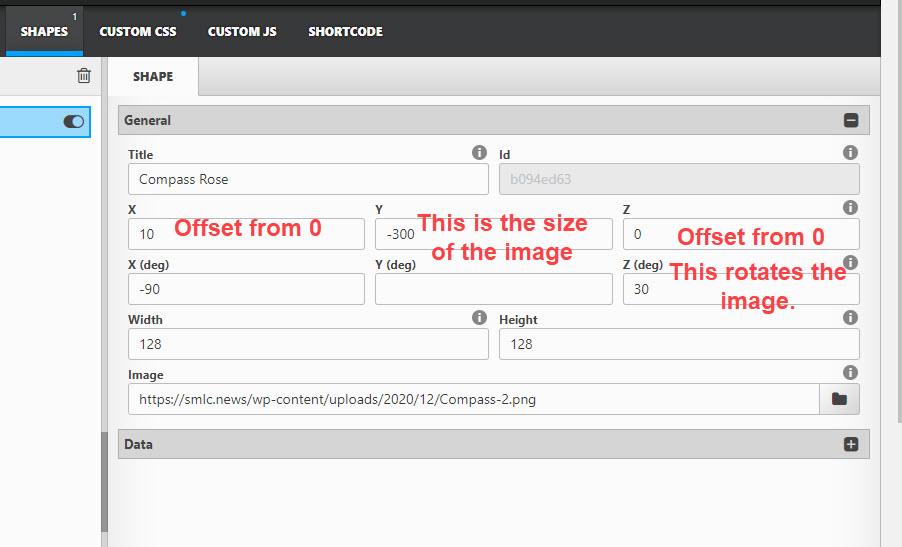The width and height of the screenshot is (902, 547).
Task: Click the trash delete shape icon
Action: point(84,76)
